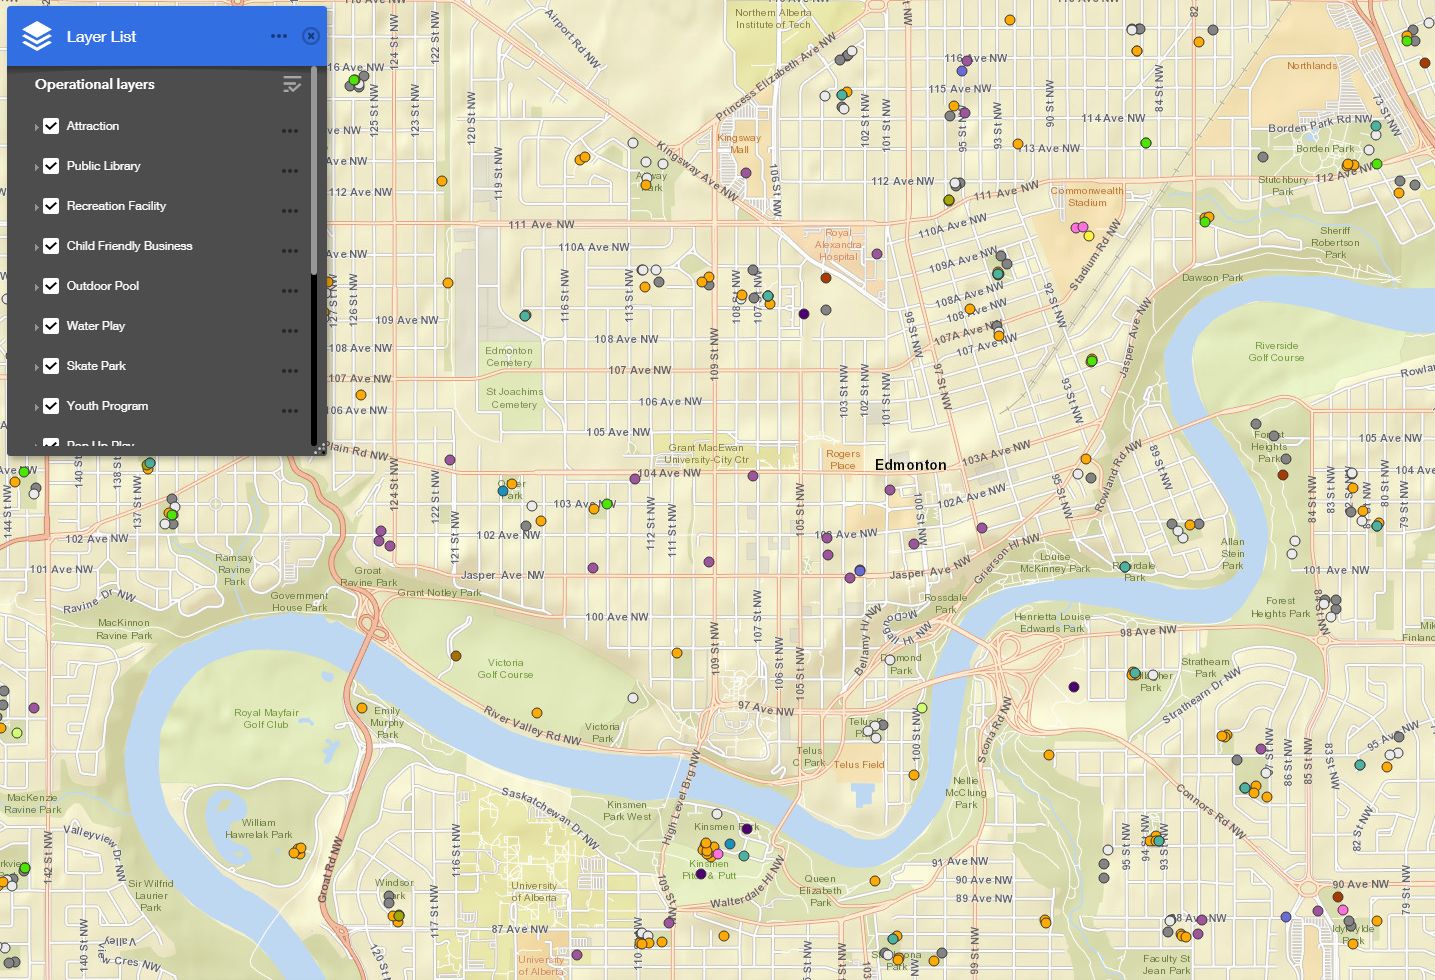
Task: Open more options for Skate Park layer
Action: (x=290, y=371)
